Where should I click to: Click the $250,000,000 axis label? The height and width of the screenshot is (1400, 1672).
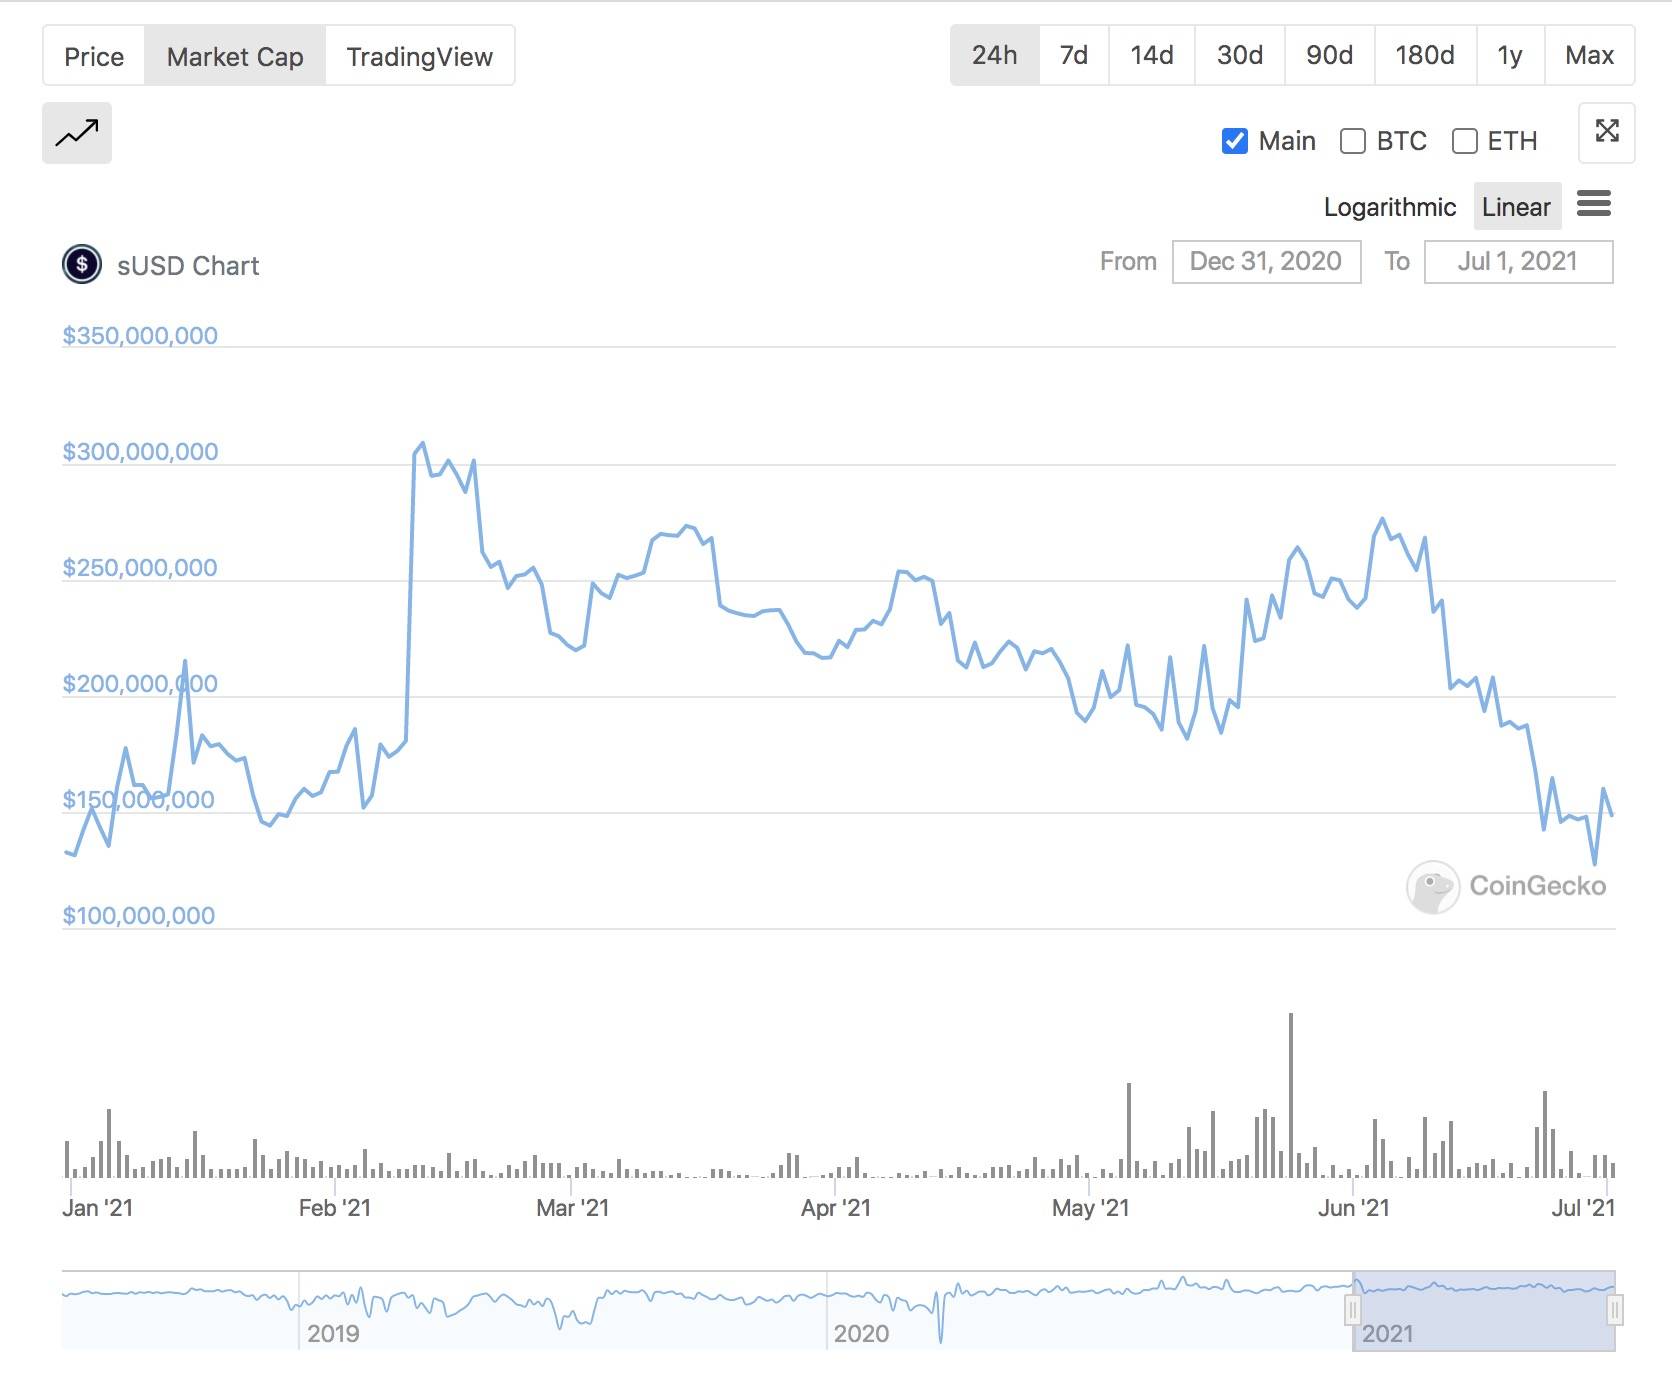pyautogui.click(x=140, y=567)
